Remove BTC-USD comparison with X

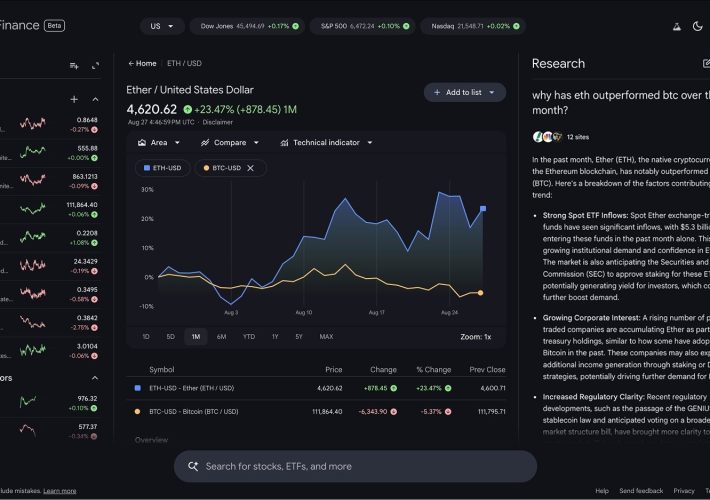(250, 168)
